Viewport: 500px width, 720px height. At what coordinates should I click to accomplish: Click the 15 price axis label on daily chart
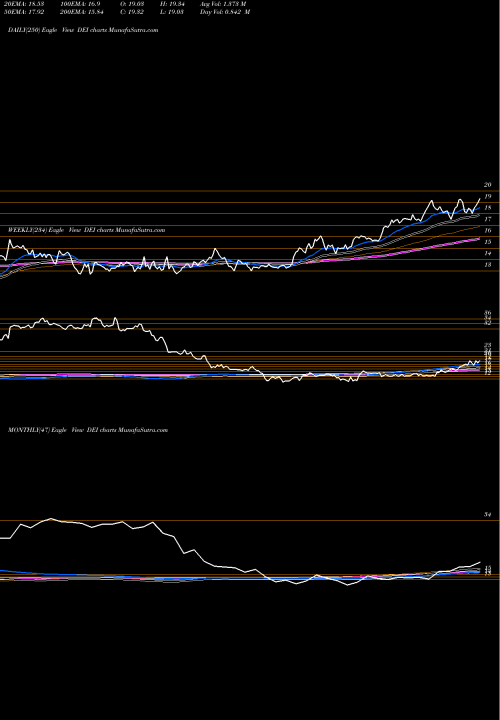(488, 242)
